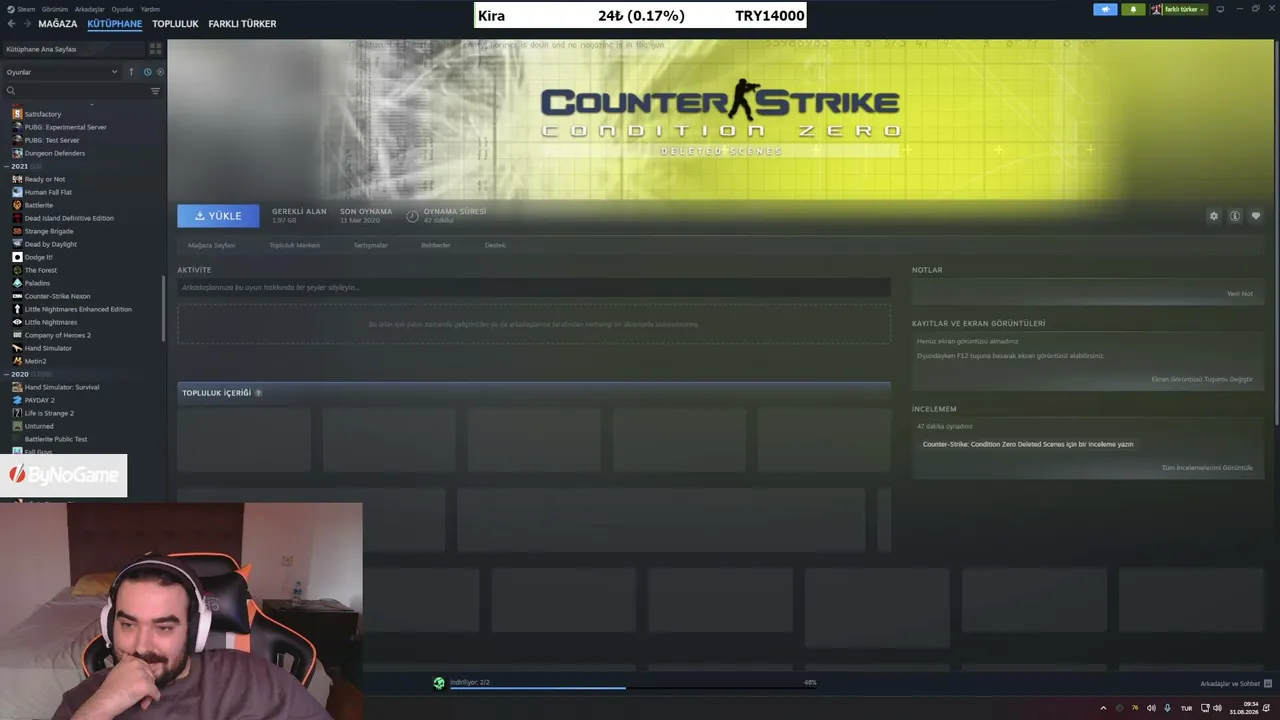Screen dimensions: 1280x720
Task: Select Ready or Not icon
Action: [17, 179]
